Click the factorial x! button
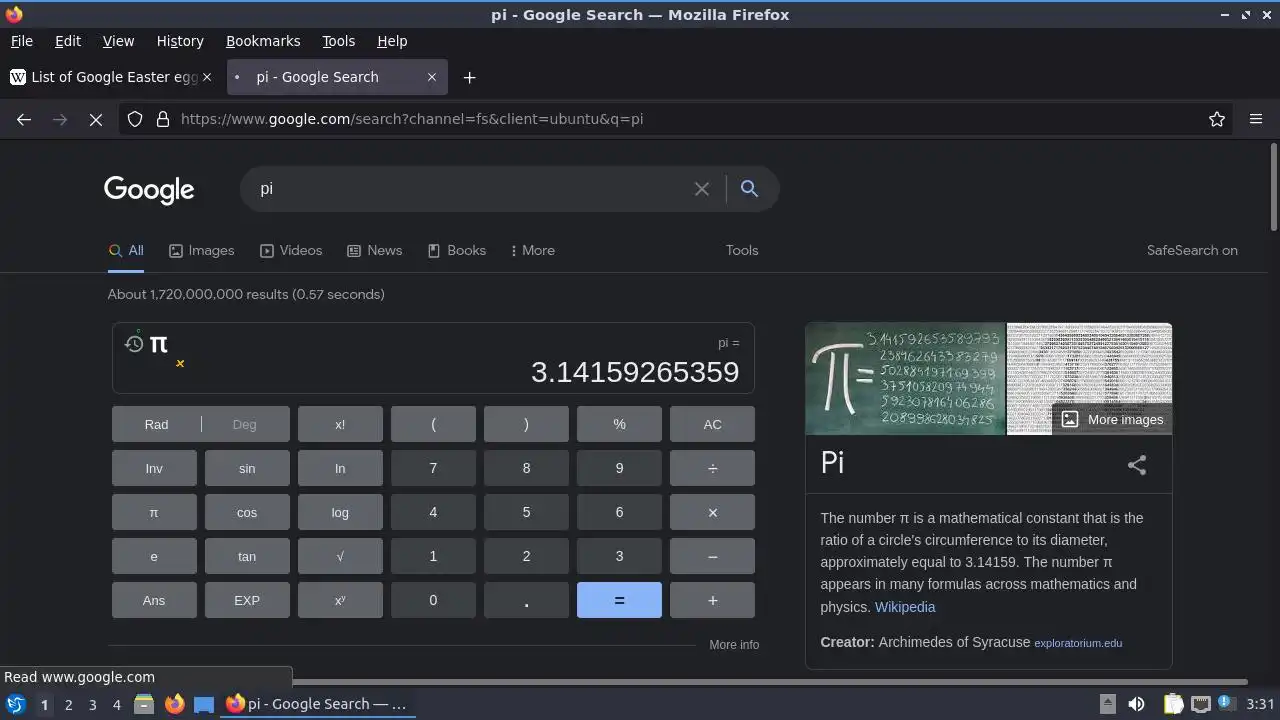Viewport: 1280px width, 720px height. (340, 424)
